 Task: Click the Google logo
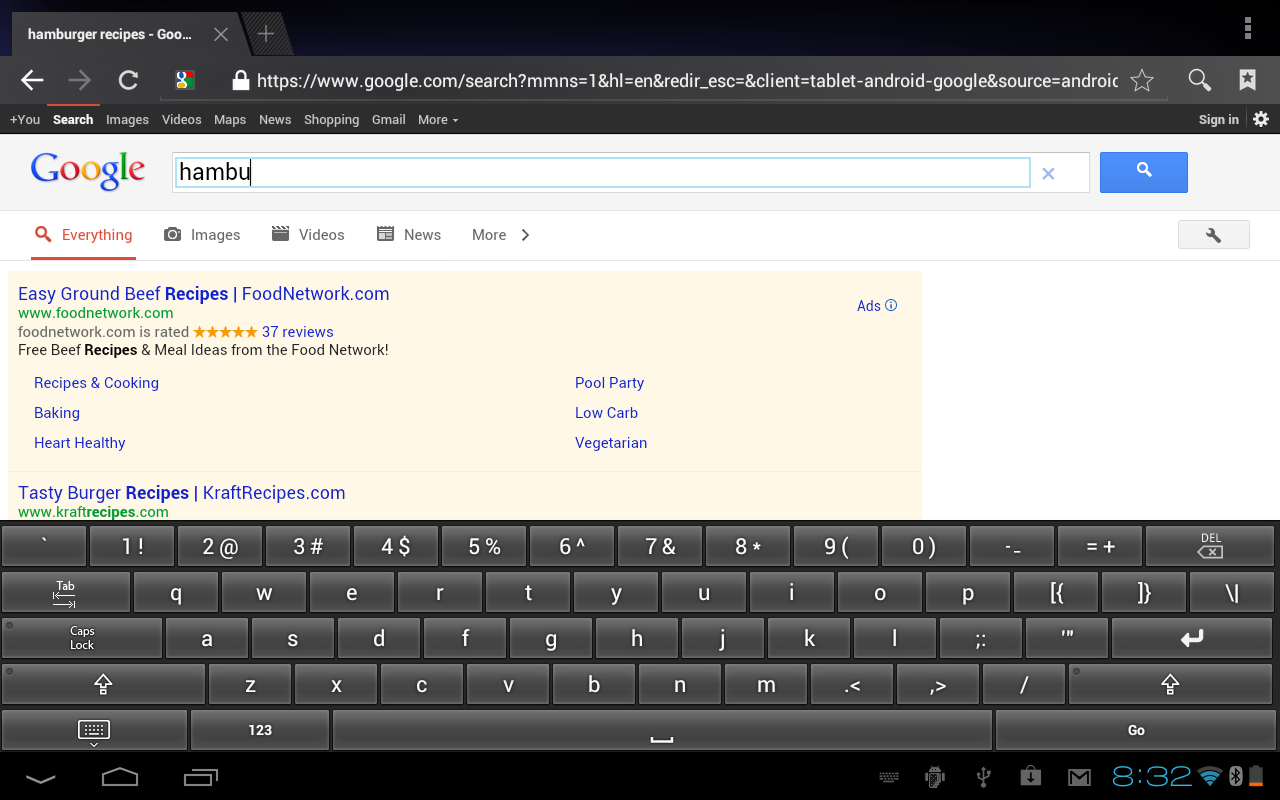pos(88,172)
